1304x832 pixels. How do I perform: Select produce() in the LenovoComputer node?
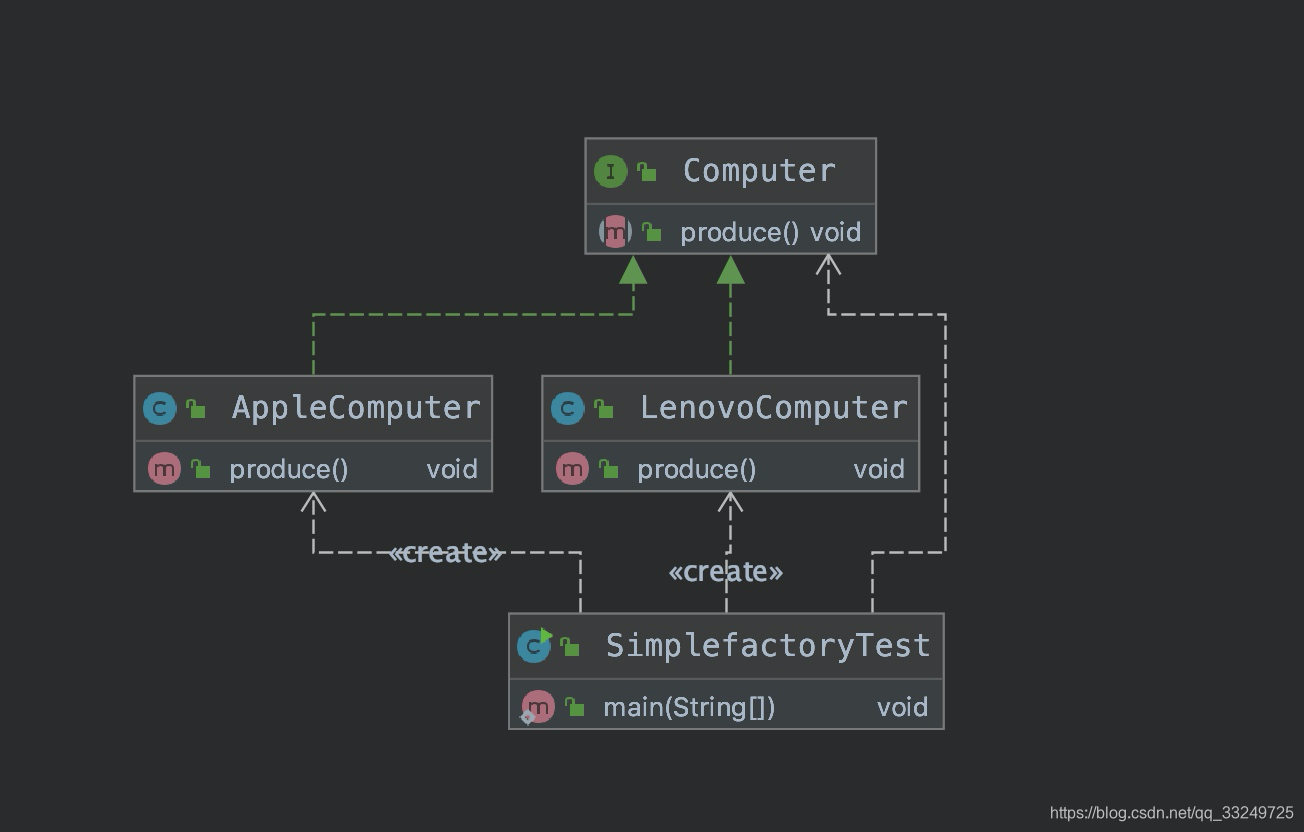[x=697, y=469]
